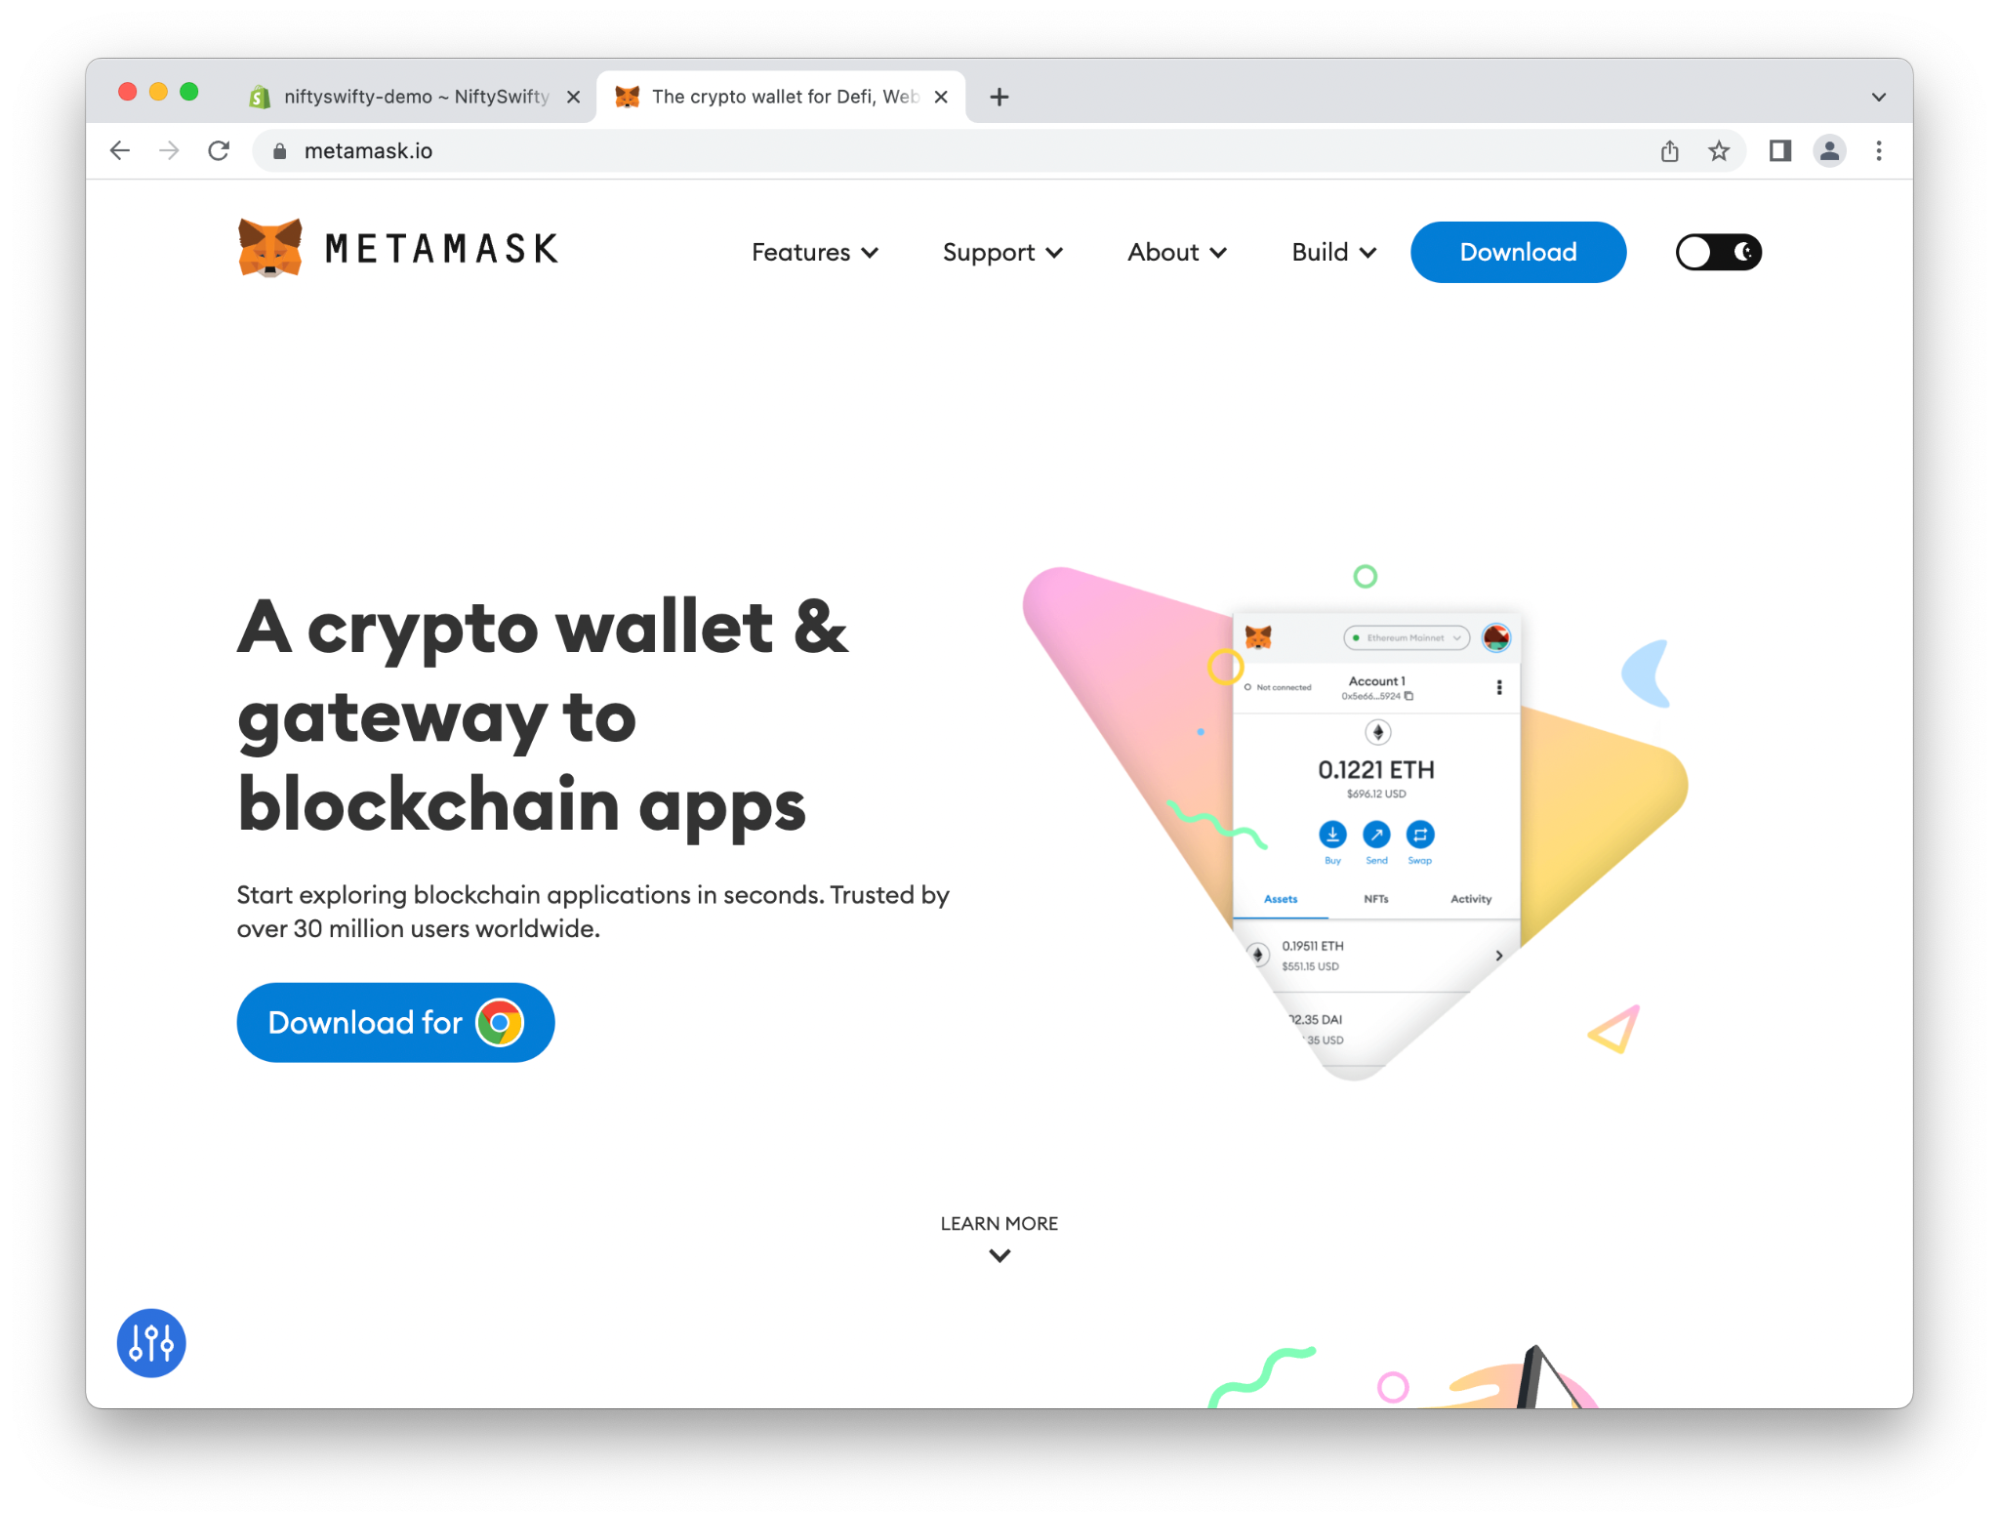
Task: Bookmark this page with the star icon
Action: (1718, 151)
